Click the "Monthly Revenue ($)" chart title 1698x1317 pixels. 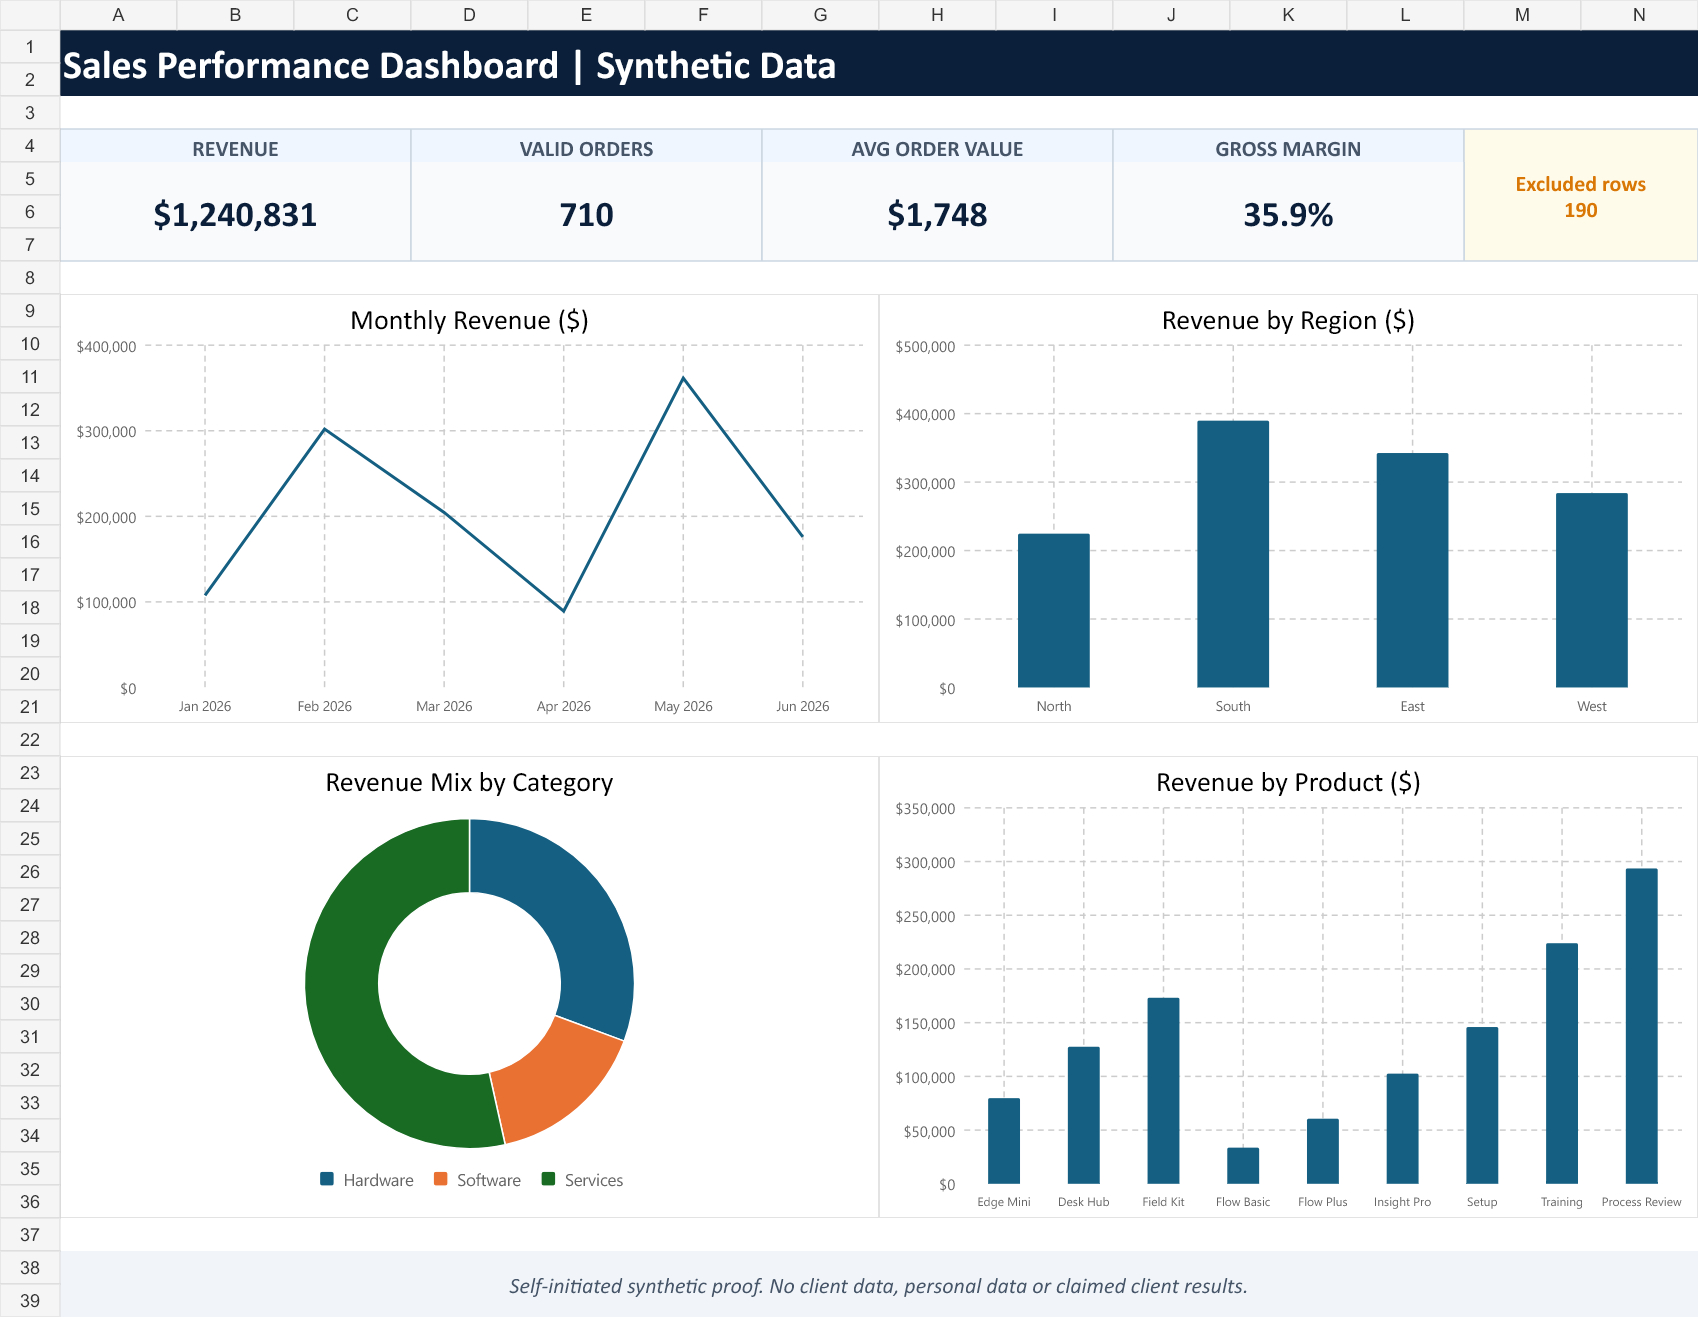pos(469,320)
